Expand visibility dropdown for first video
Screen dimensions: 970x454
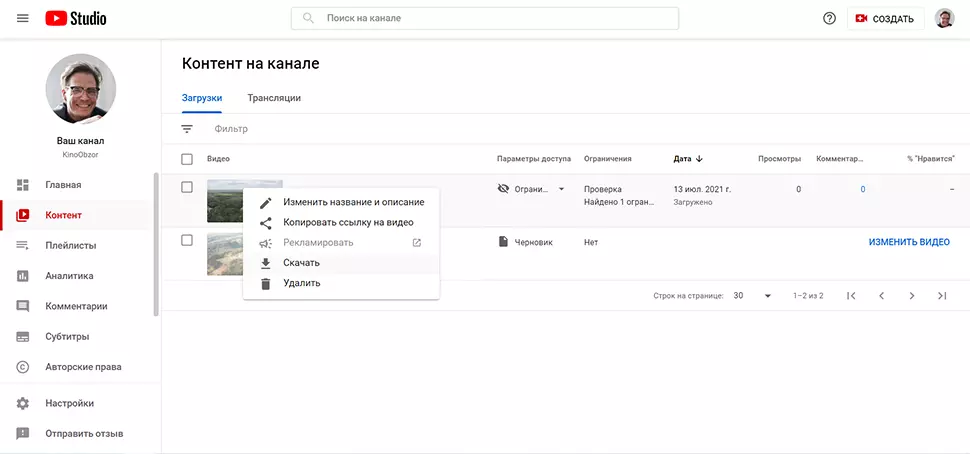click(x=561, y=189)
